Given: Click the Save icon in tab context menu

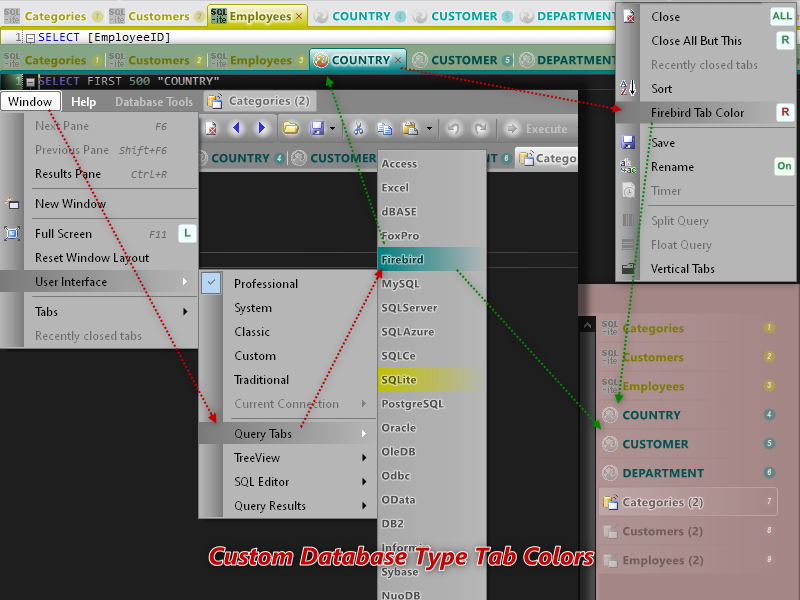Looking at the screenshot, I should pyautogui.click(x=628, y=142).
